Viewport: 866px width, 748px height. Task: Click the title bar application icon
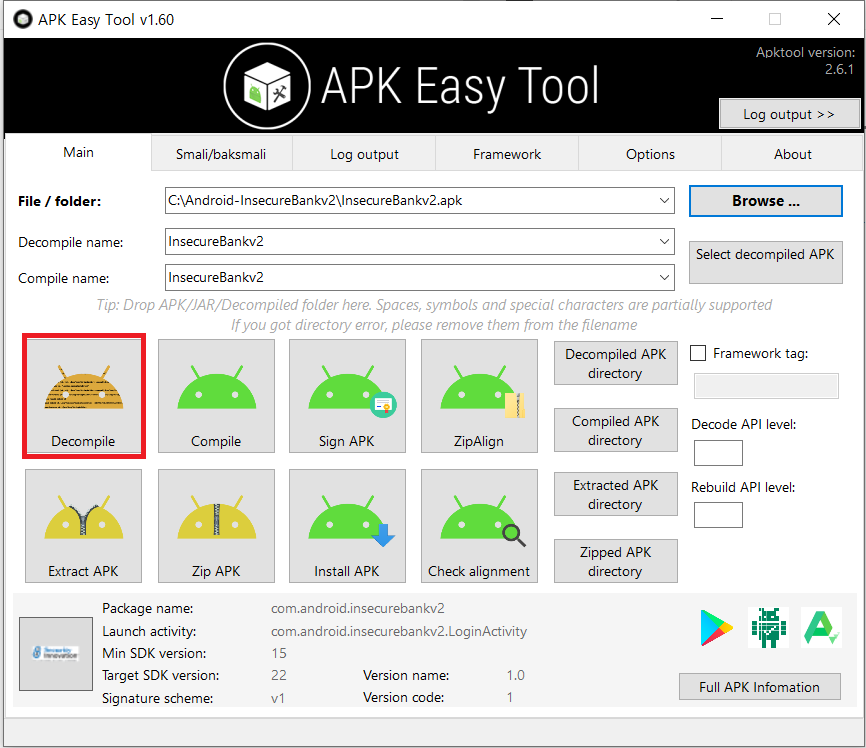[x=23, y=20]
